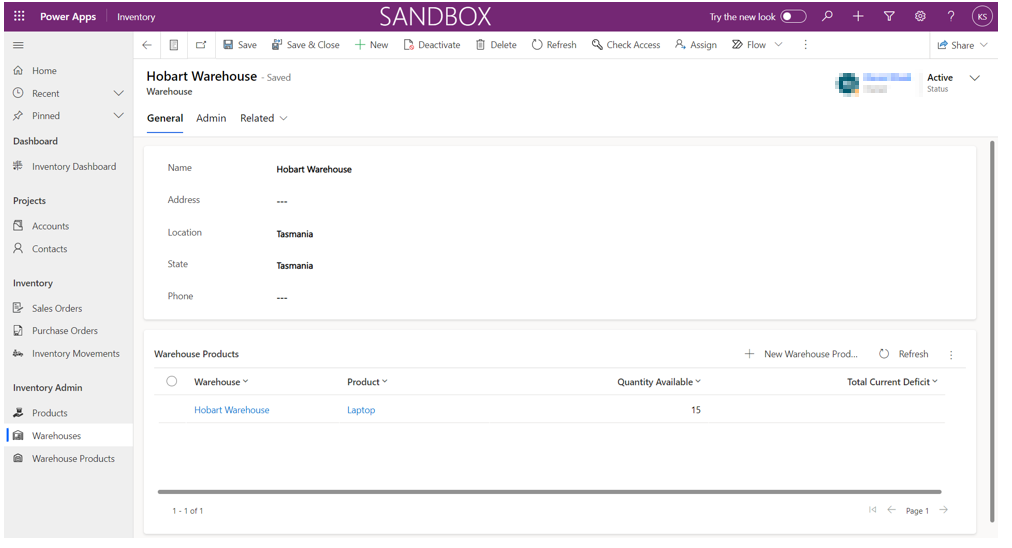
Task: Open the Laptop product link
Action: click(361, 410)
